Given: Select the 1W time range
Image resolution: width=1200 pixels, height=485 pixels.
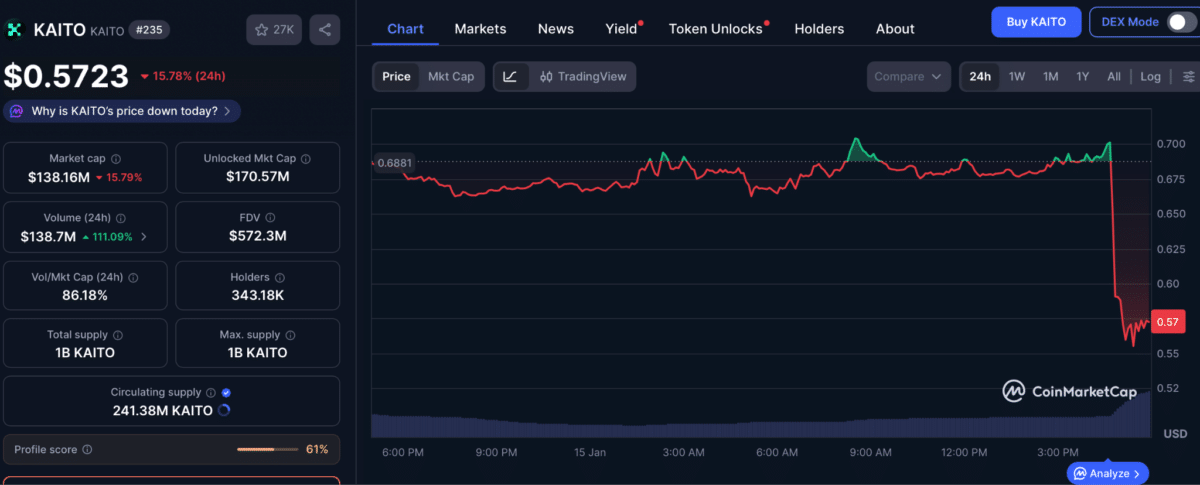Looking at the screenshot, I should (x=1017, y=76).
